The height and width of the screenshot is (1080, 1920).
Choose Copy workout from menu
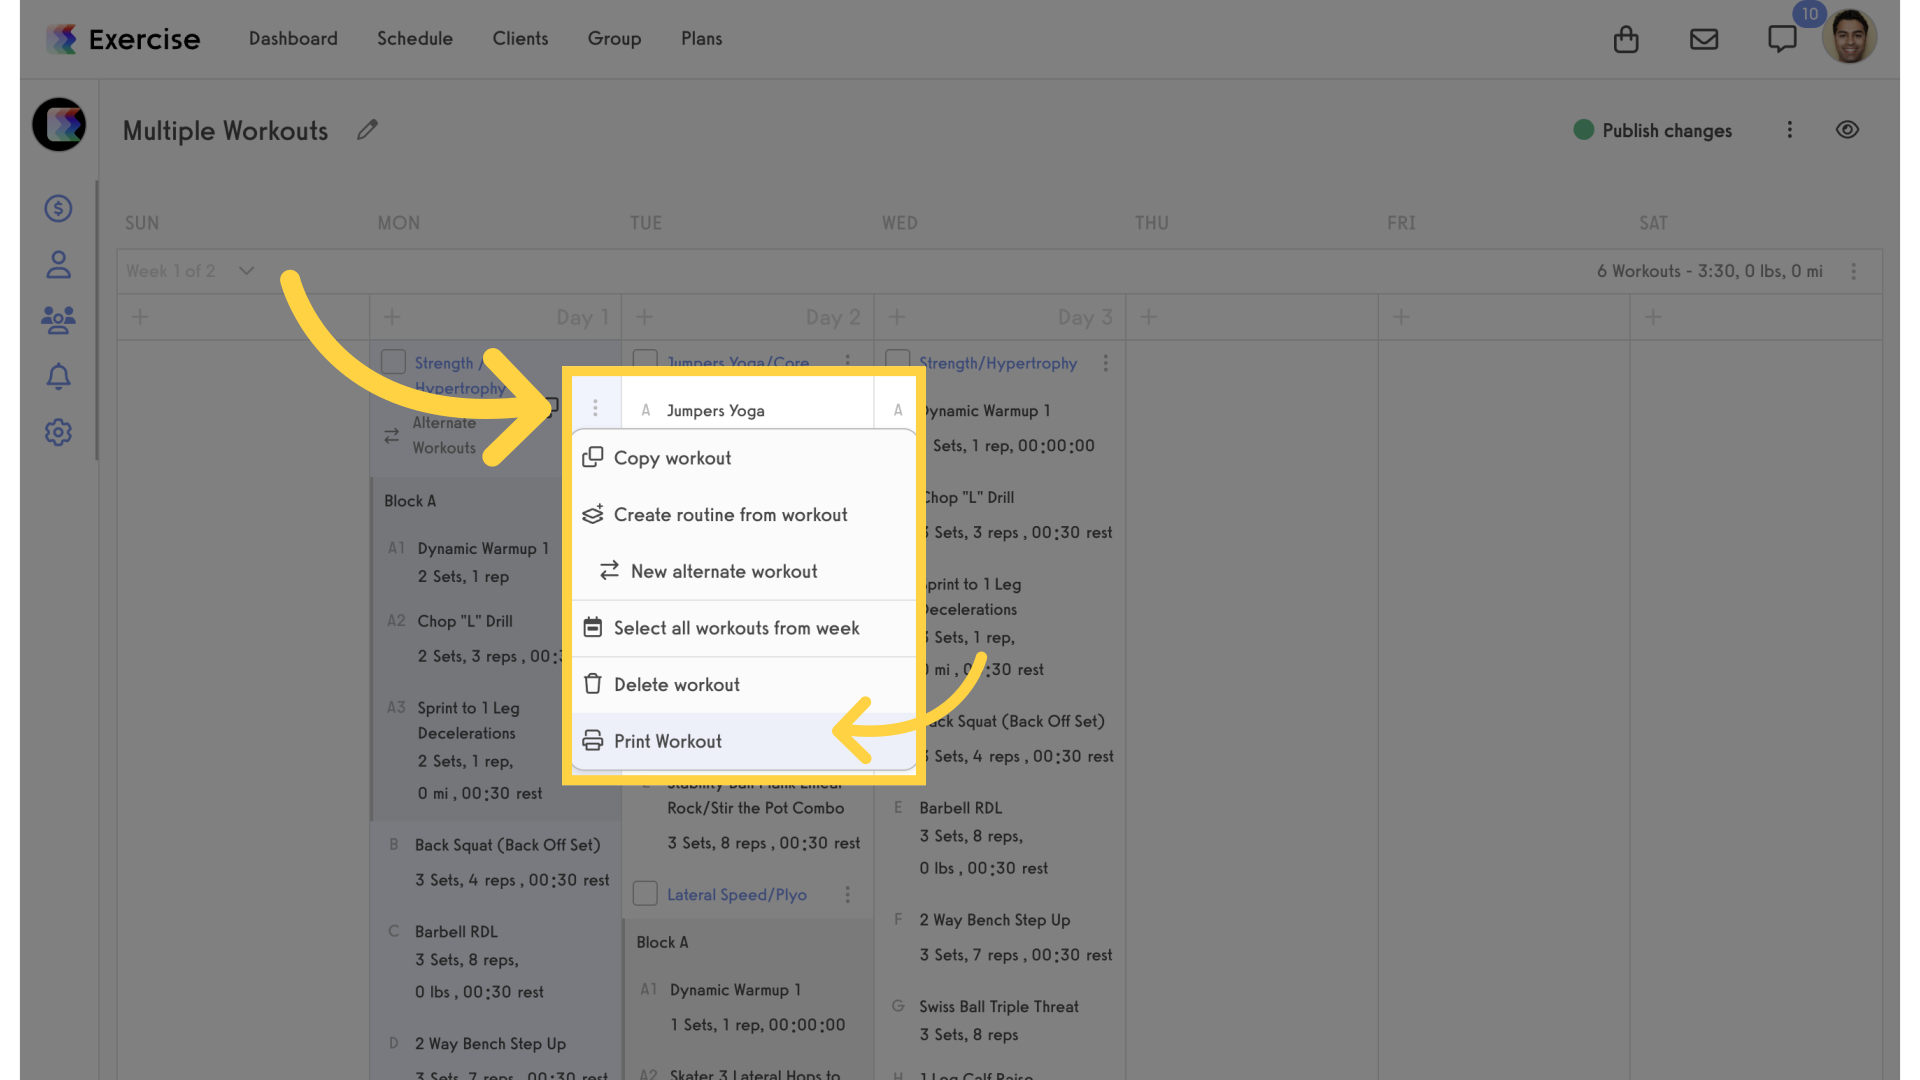743,458
